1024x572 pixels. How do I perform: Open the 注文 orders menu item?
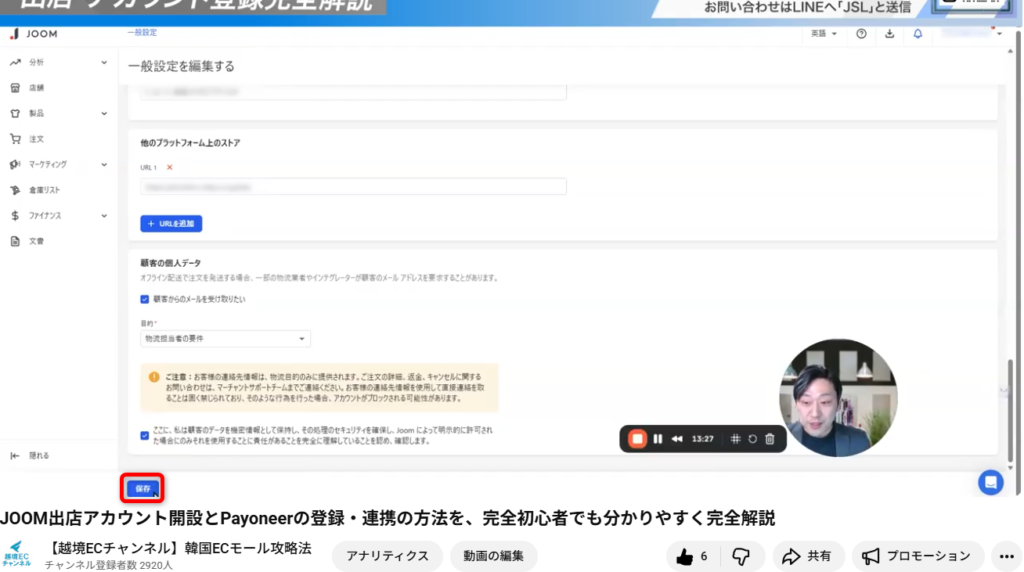tap(36, 139)
